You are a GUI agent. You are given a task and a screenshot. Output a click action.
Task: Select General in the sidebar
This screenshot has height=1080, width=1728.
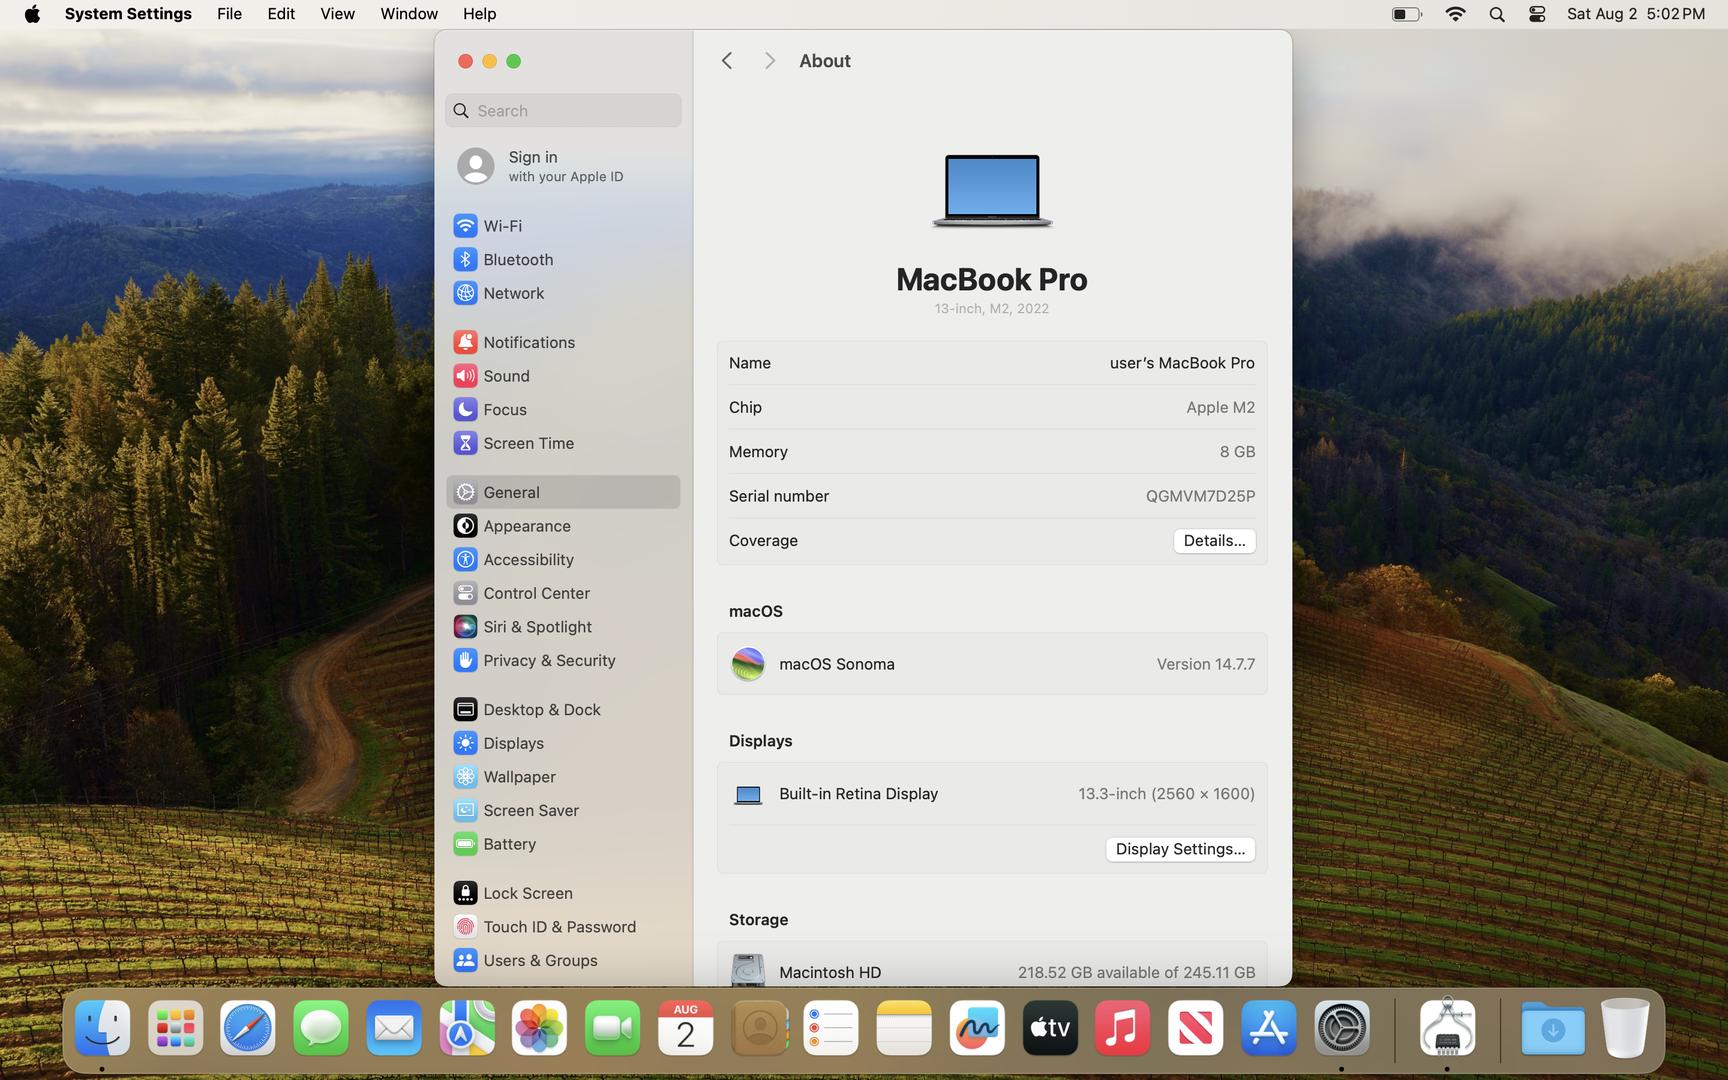pyautogui.click(x=563, y=492)
